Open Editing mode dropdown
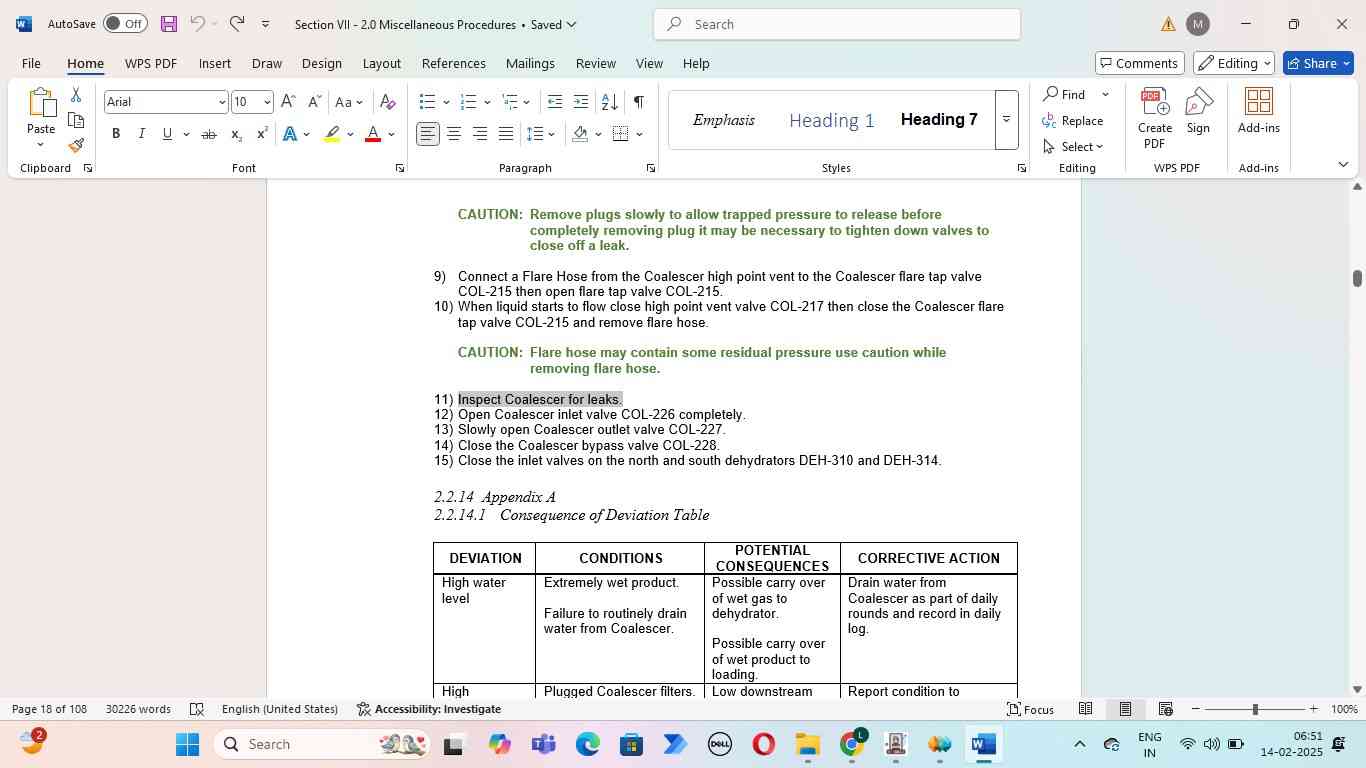This screenshot has width=1366, height=768. 1234,63
